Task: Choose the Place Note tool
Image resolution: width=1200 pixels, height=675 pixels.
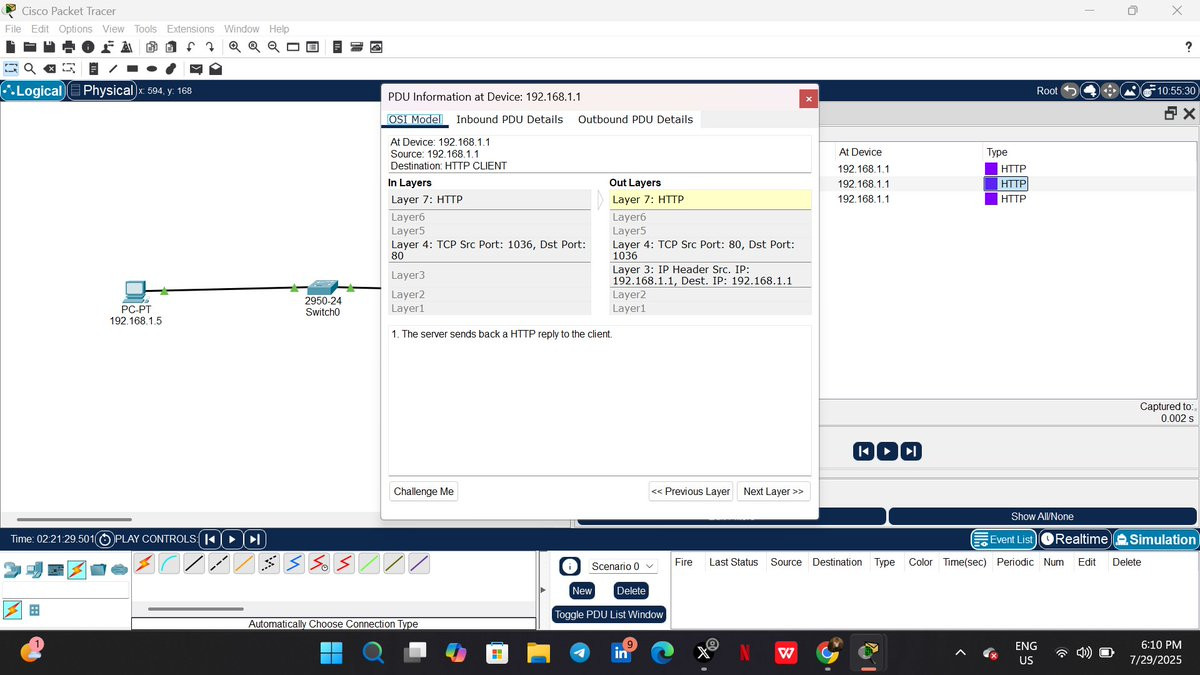Action: coord(93,69)
